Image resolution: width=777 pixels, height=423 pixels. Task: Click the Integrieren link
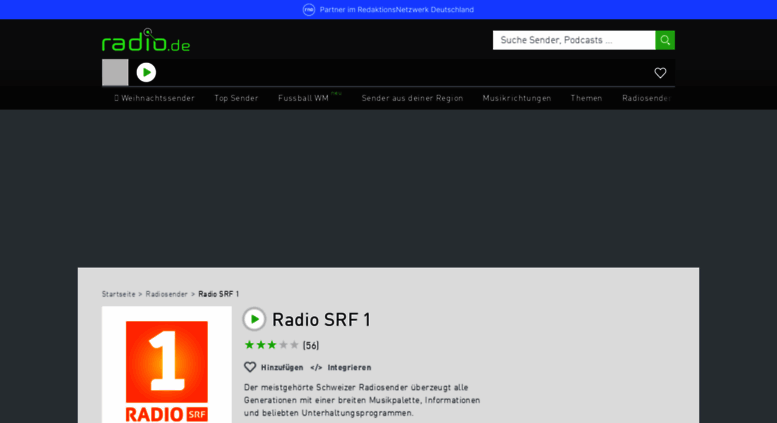pyautogui.click(x=349, y=368)
